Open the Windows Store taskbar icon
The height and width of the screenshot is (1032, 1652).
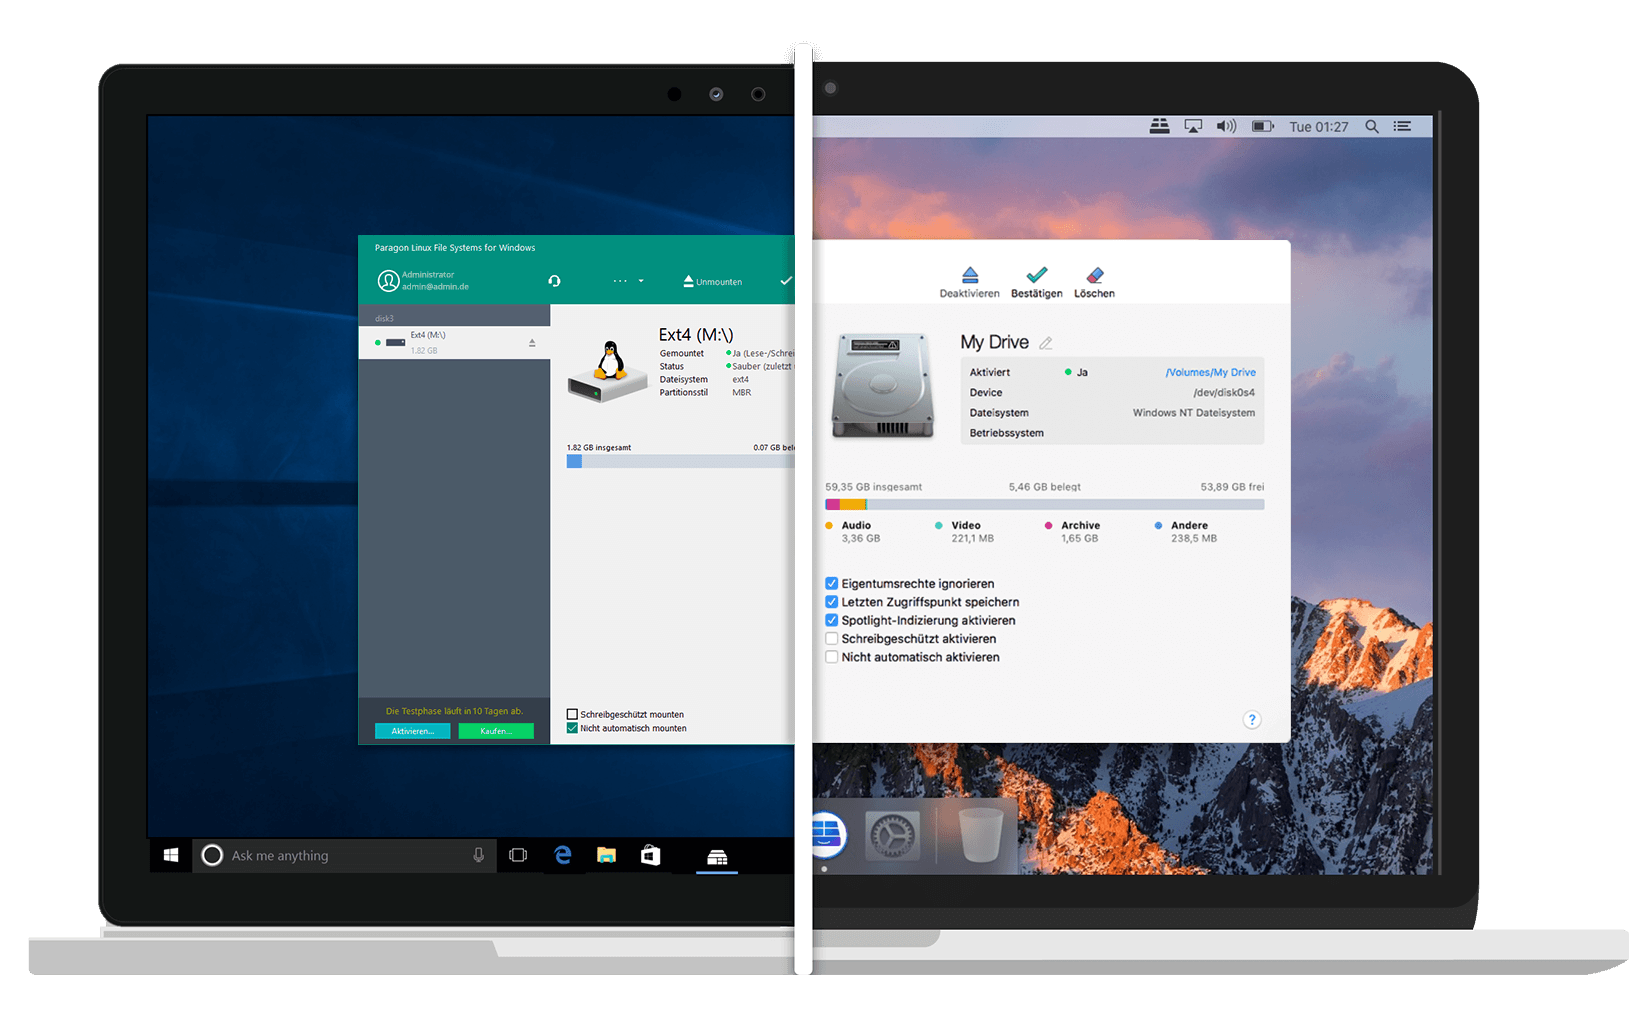click(651, 855)
